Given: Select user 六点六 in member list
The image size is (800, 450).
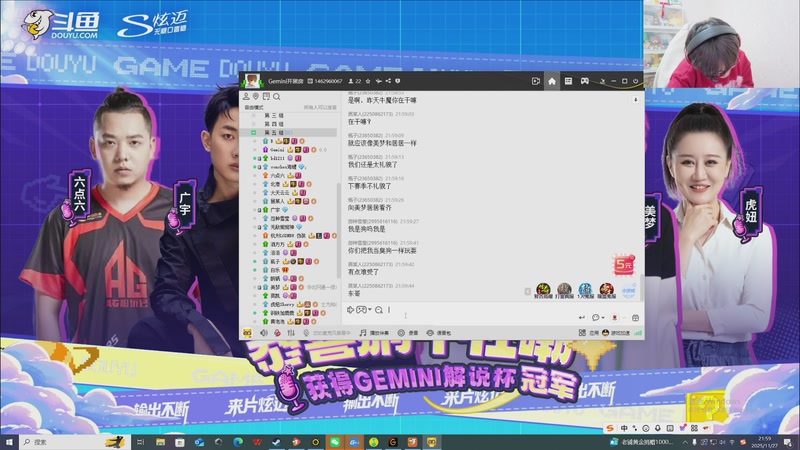Looking at the screenshot, I should tap(278, 176).
